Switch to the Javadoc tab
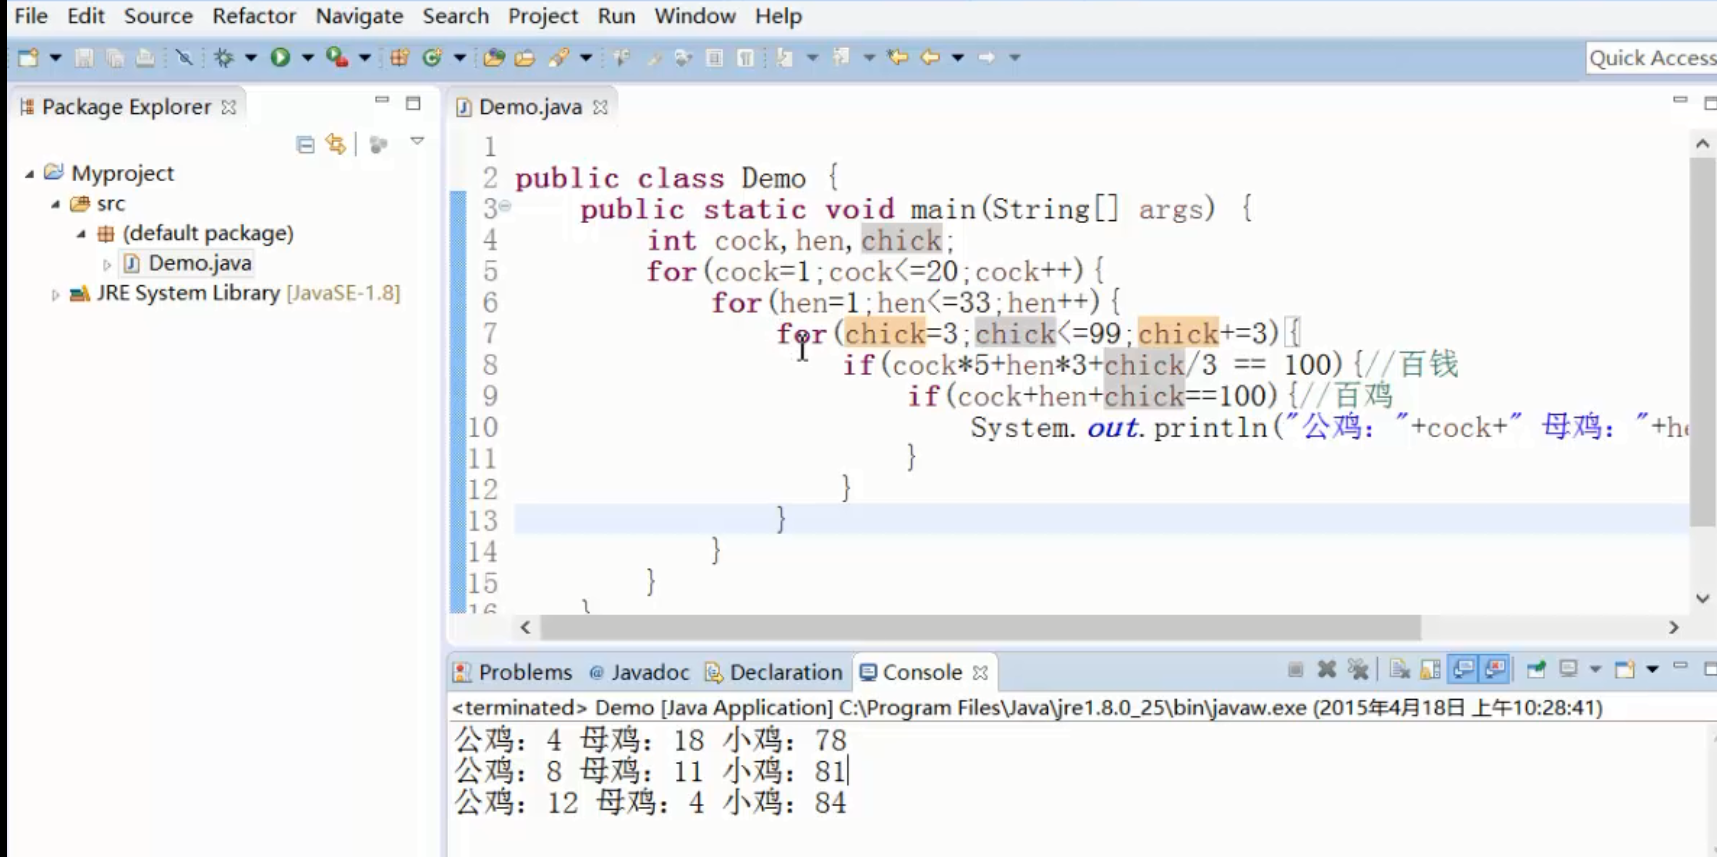The image size is (1717, 857). click(x=639, y=672)
